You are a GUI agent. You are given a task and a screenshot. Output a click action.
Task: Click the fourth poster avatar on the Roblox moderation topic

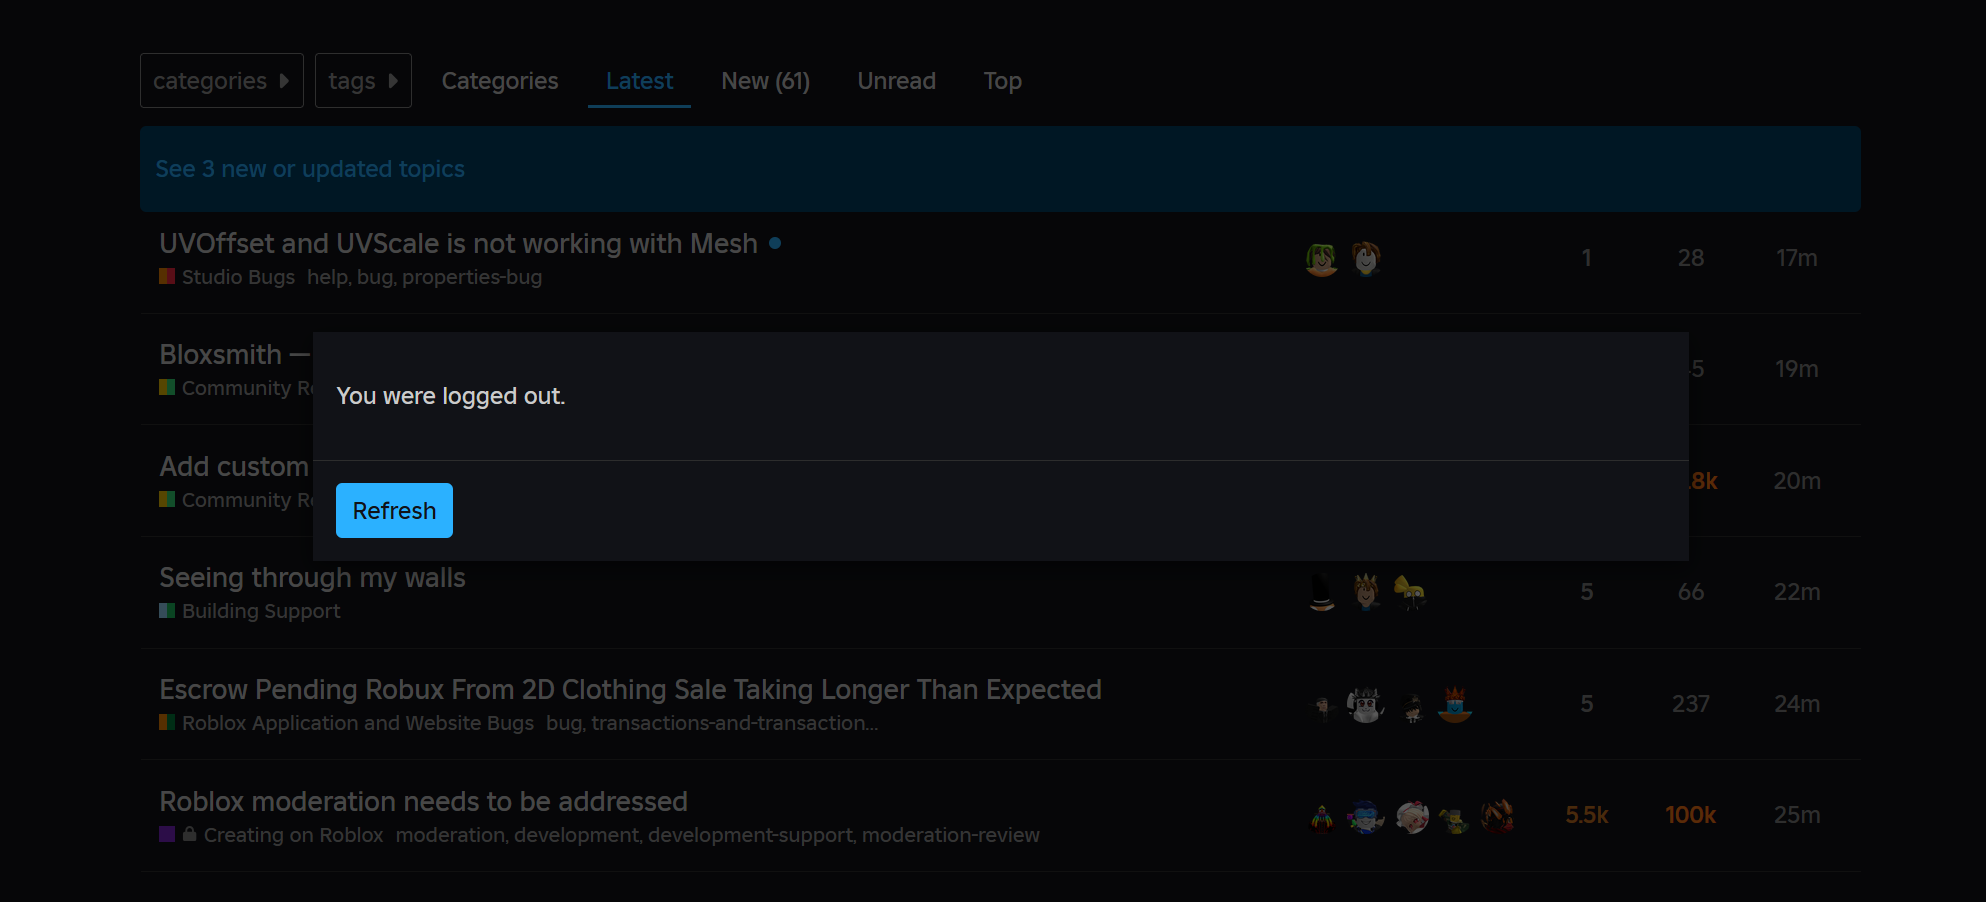point(1455,817)
